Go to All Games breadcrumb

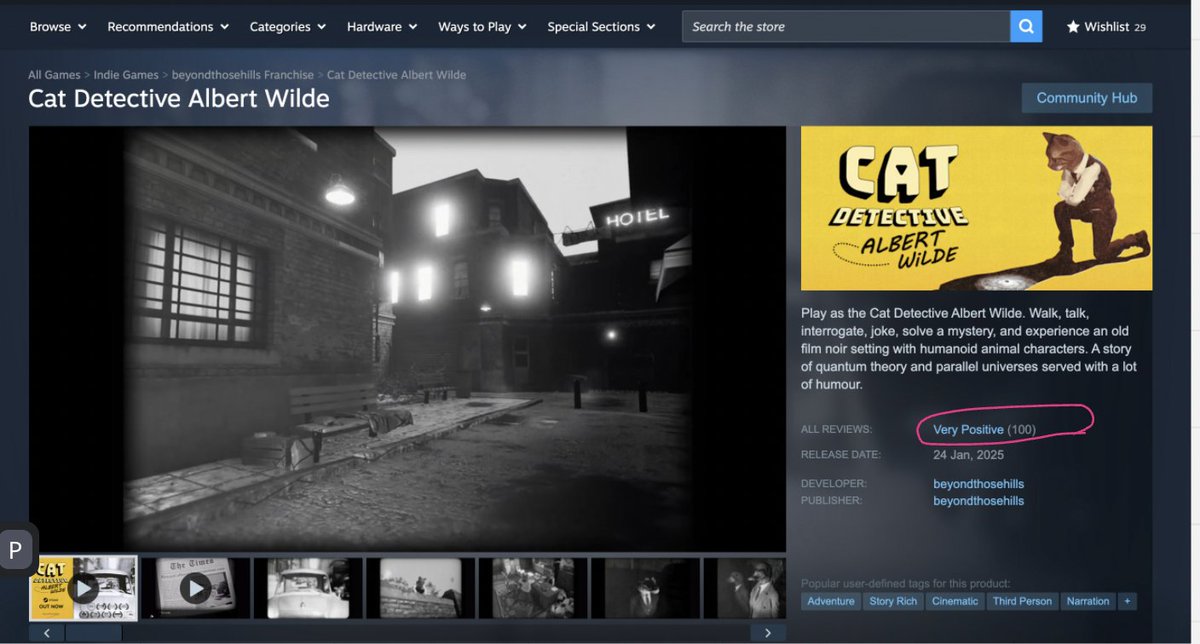[x=54, y=75]
